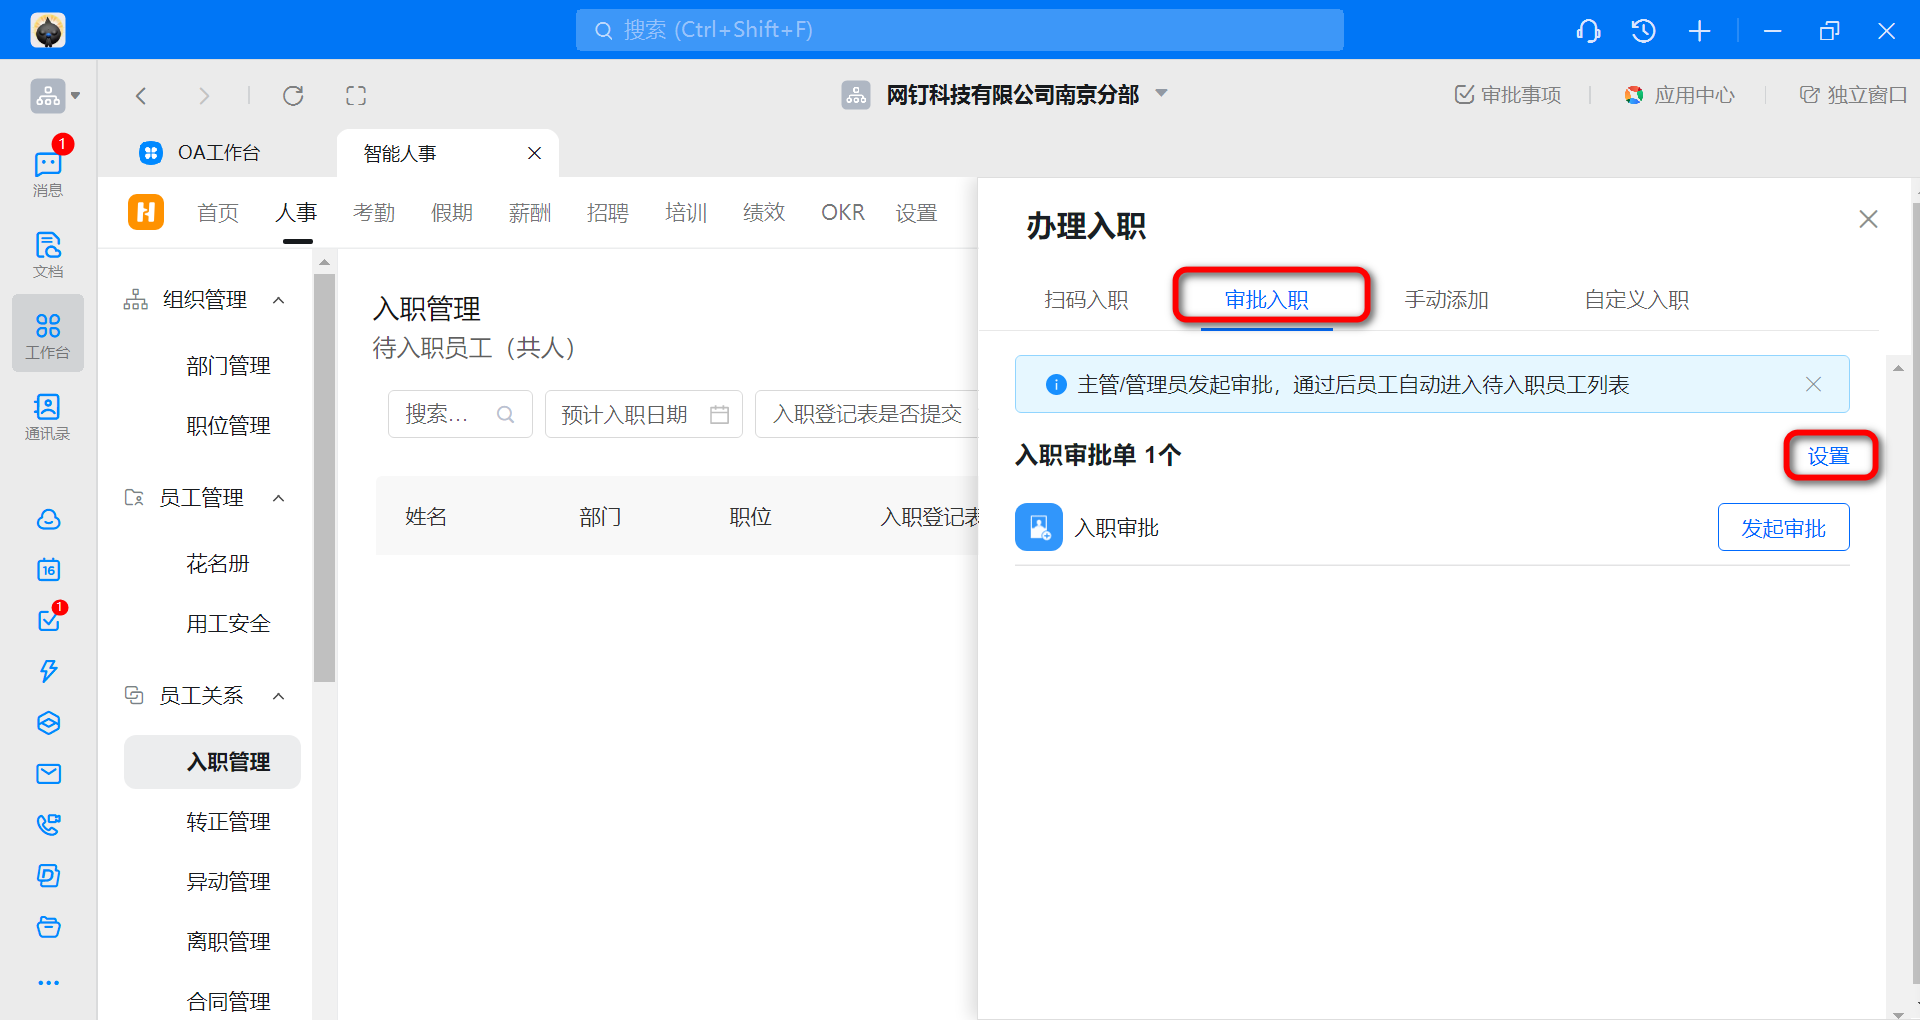Open 部门管理 in left tree
This screenshot has width=1920, height=1020.
(x=228, y=366)
